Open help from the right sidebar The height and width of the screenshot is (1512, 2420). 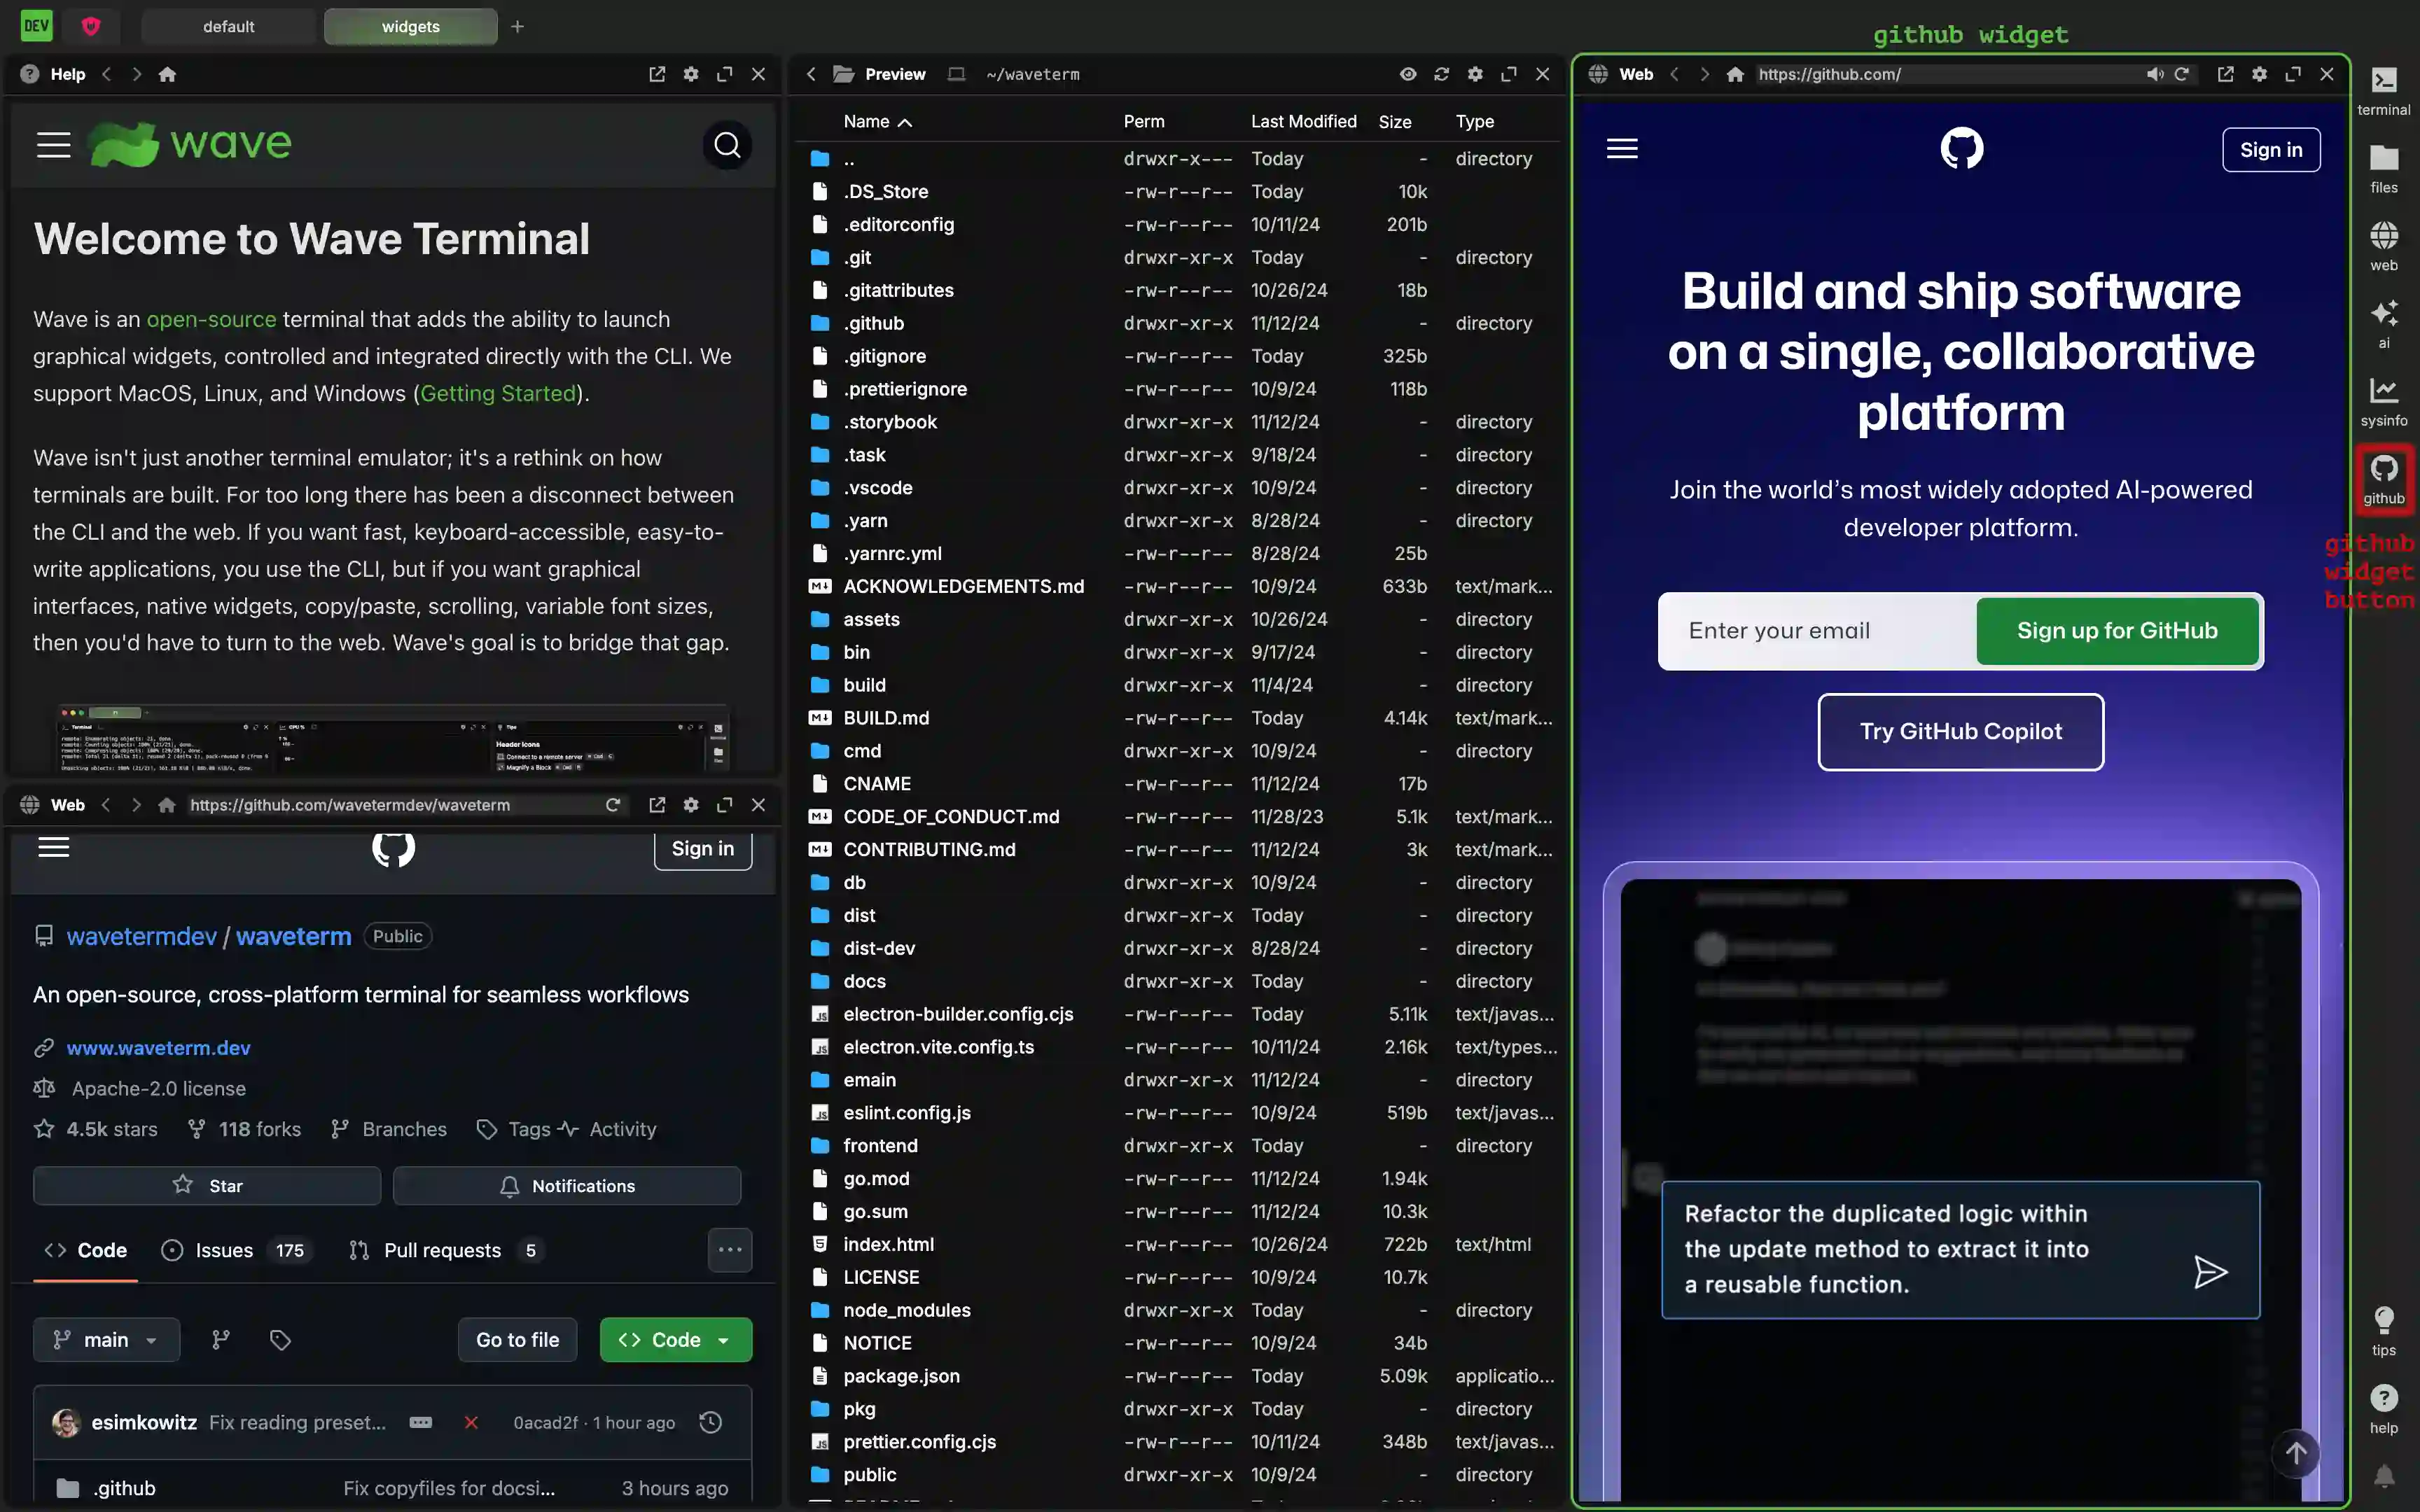click(x=2384, y=1409)
